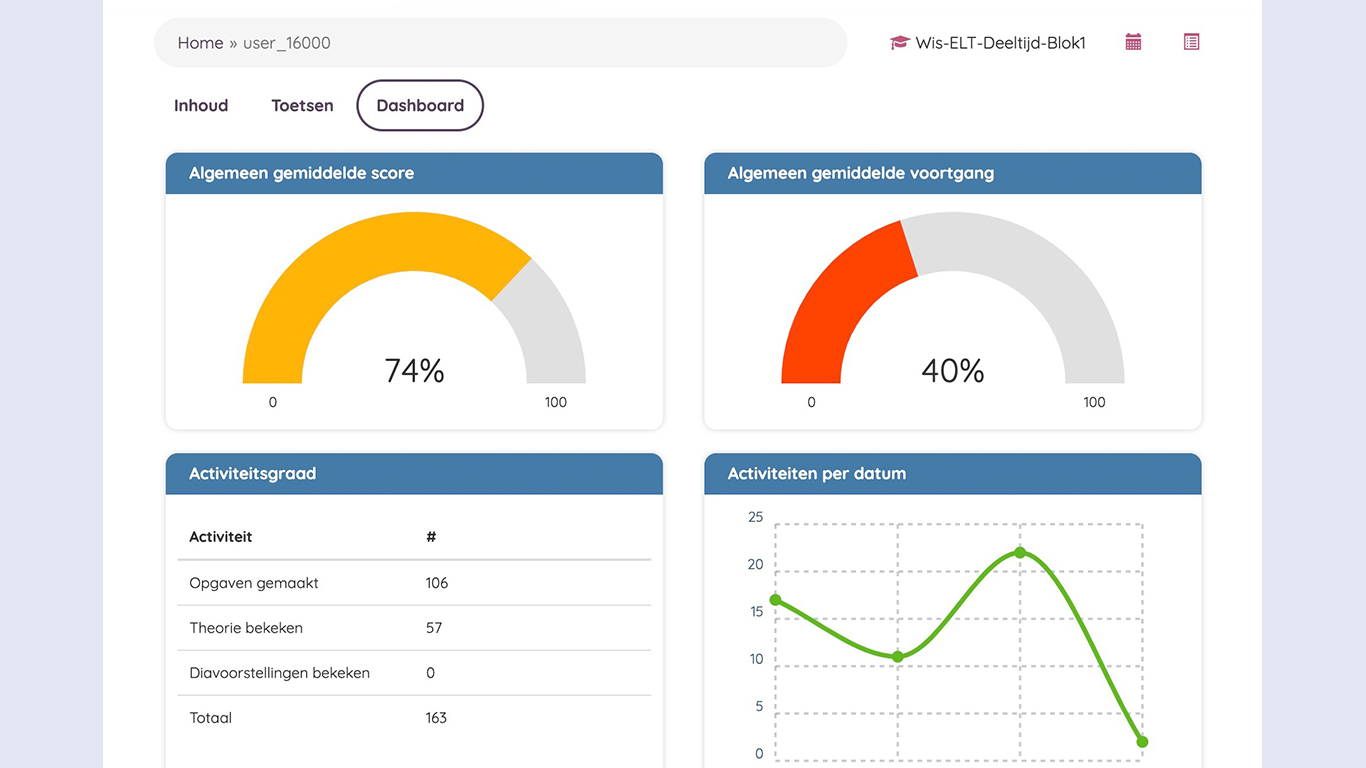1366x768 pixels.
Task: Go to the Home breadcrumb link
Action: (200, 43)
